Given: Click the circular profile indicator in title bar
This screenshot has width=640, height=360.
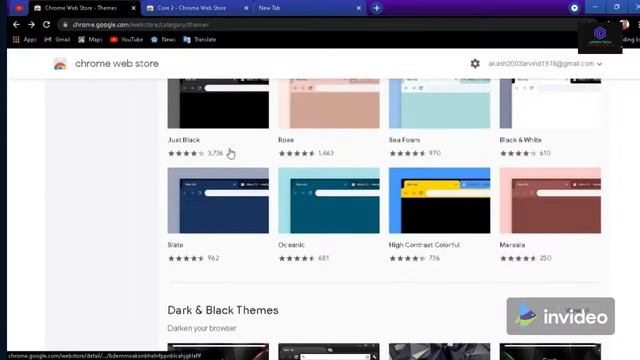Looking at the screenshot, I should [x=574, y=8].
